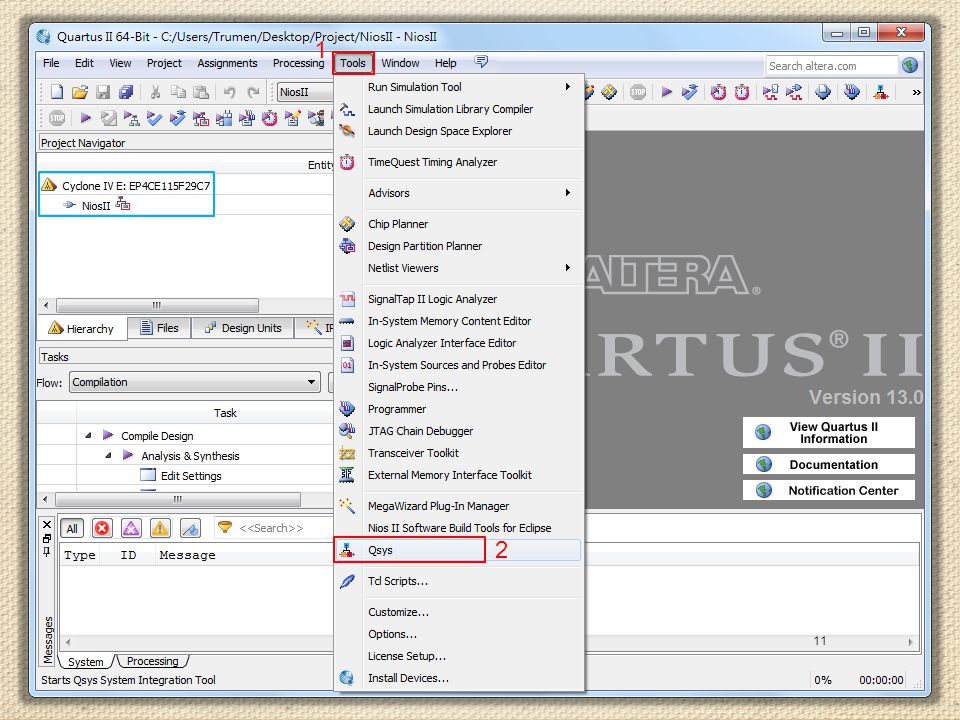Switch to the Files tab

pyautogui.click(x=159, y=328)
